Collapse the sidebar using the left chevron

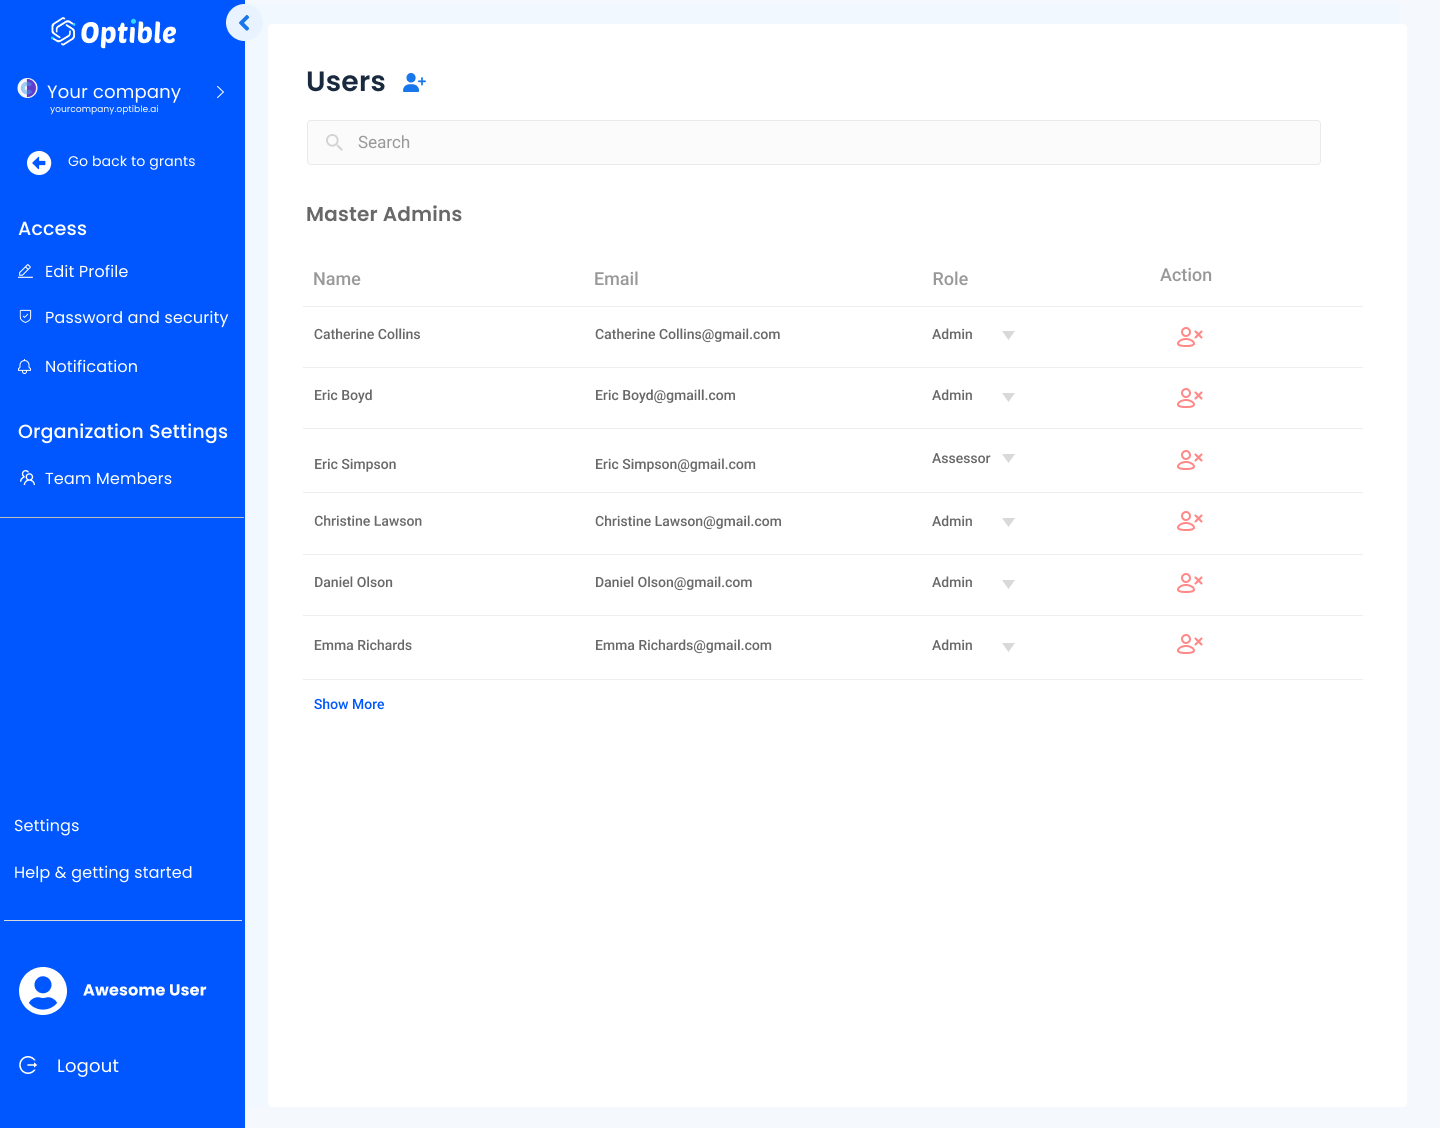[x=243, y=22]
